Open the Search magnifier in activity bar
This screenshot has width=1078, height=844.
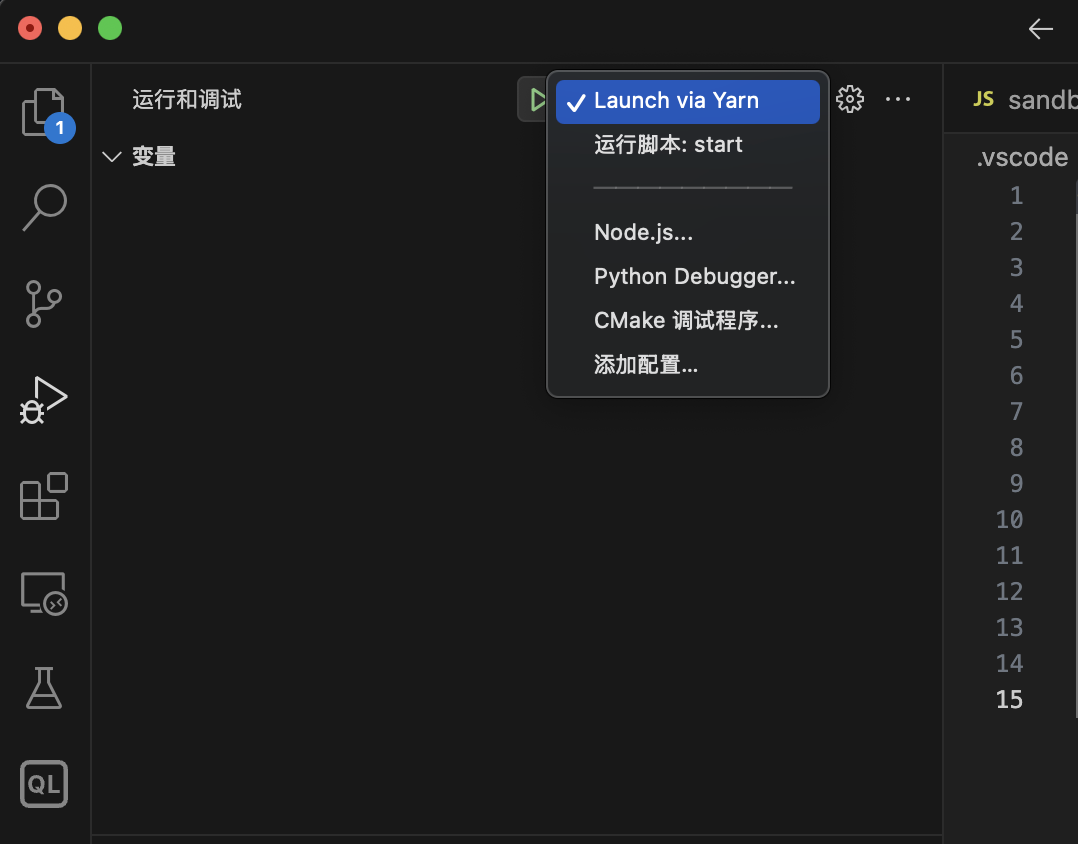[x=44, y=207]
